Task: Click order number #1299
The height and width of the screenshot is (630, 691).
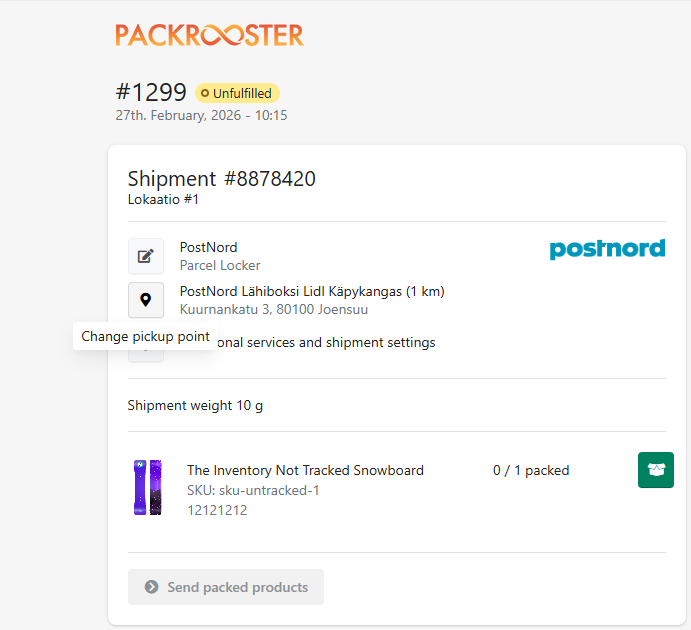Action: click(x=151, y=92)
